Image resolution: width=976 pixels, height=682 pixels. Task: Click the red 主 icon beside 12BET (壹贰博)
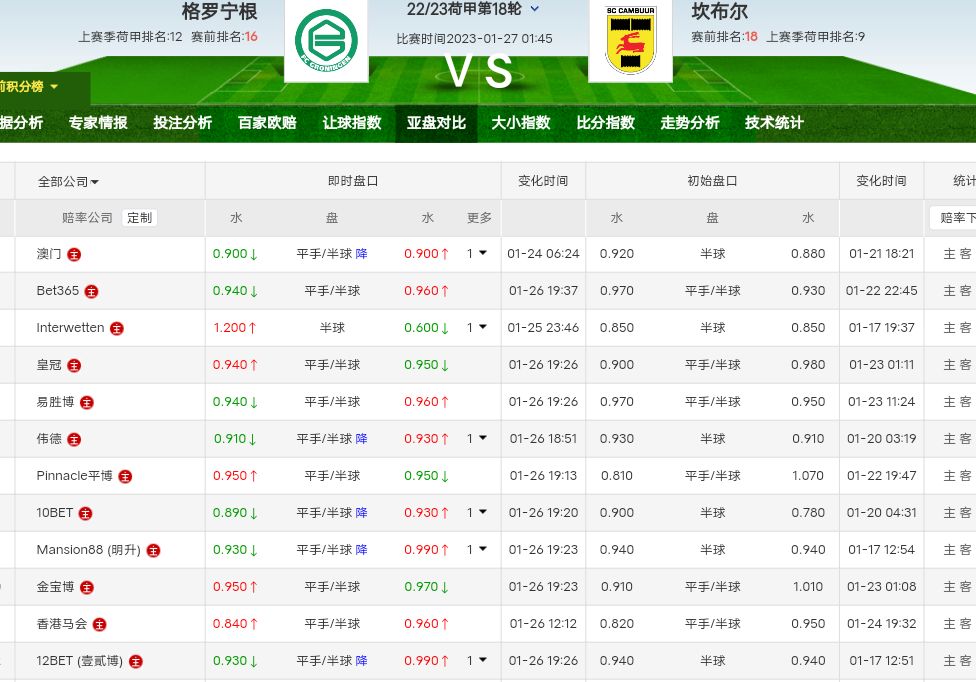[x=136, y=662]
